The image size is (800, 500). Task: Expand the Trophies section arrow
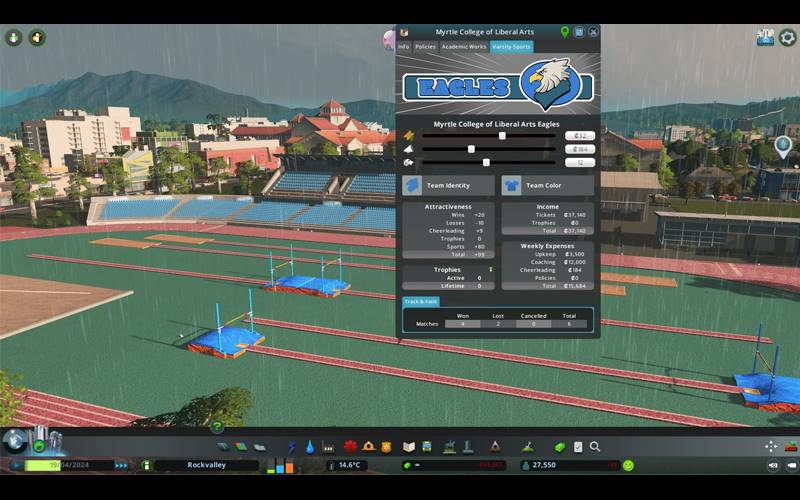(488, 269)
